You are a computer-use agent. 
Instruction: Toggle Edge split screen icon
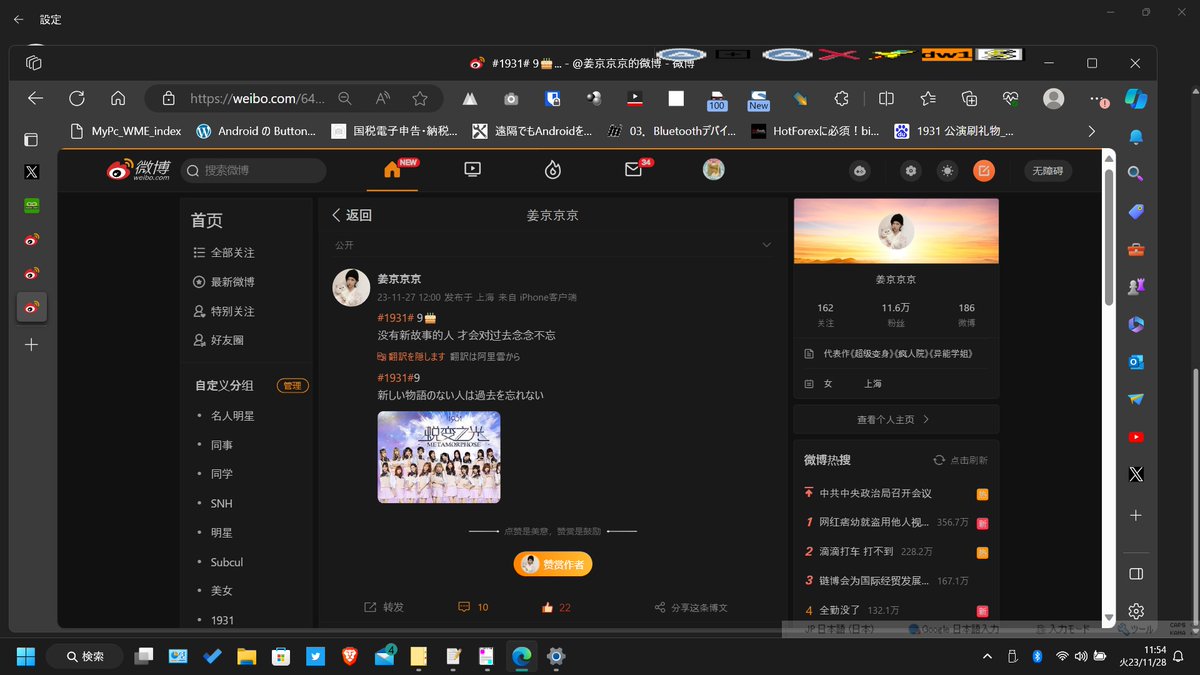click(886, 98)
